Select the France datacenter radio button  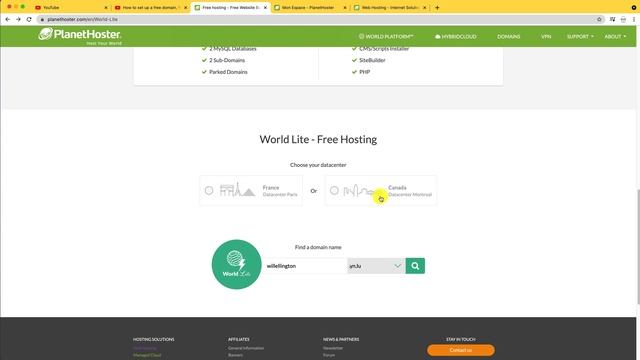[x=209, y=190]
